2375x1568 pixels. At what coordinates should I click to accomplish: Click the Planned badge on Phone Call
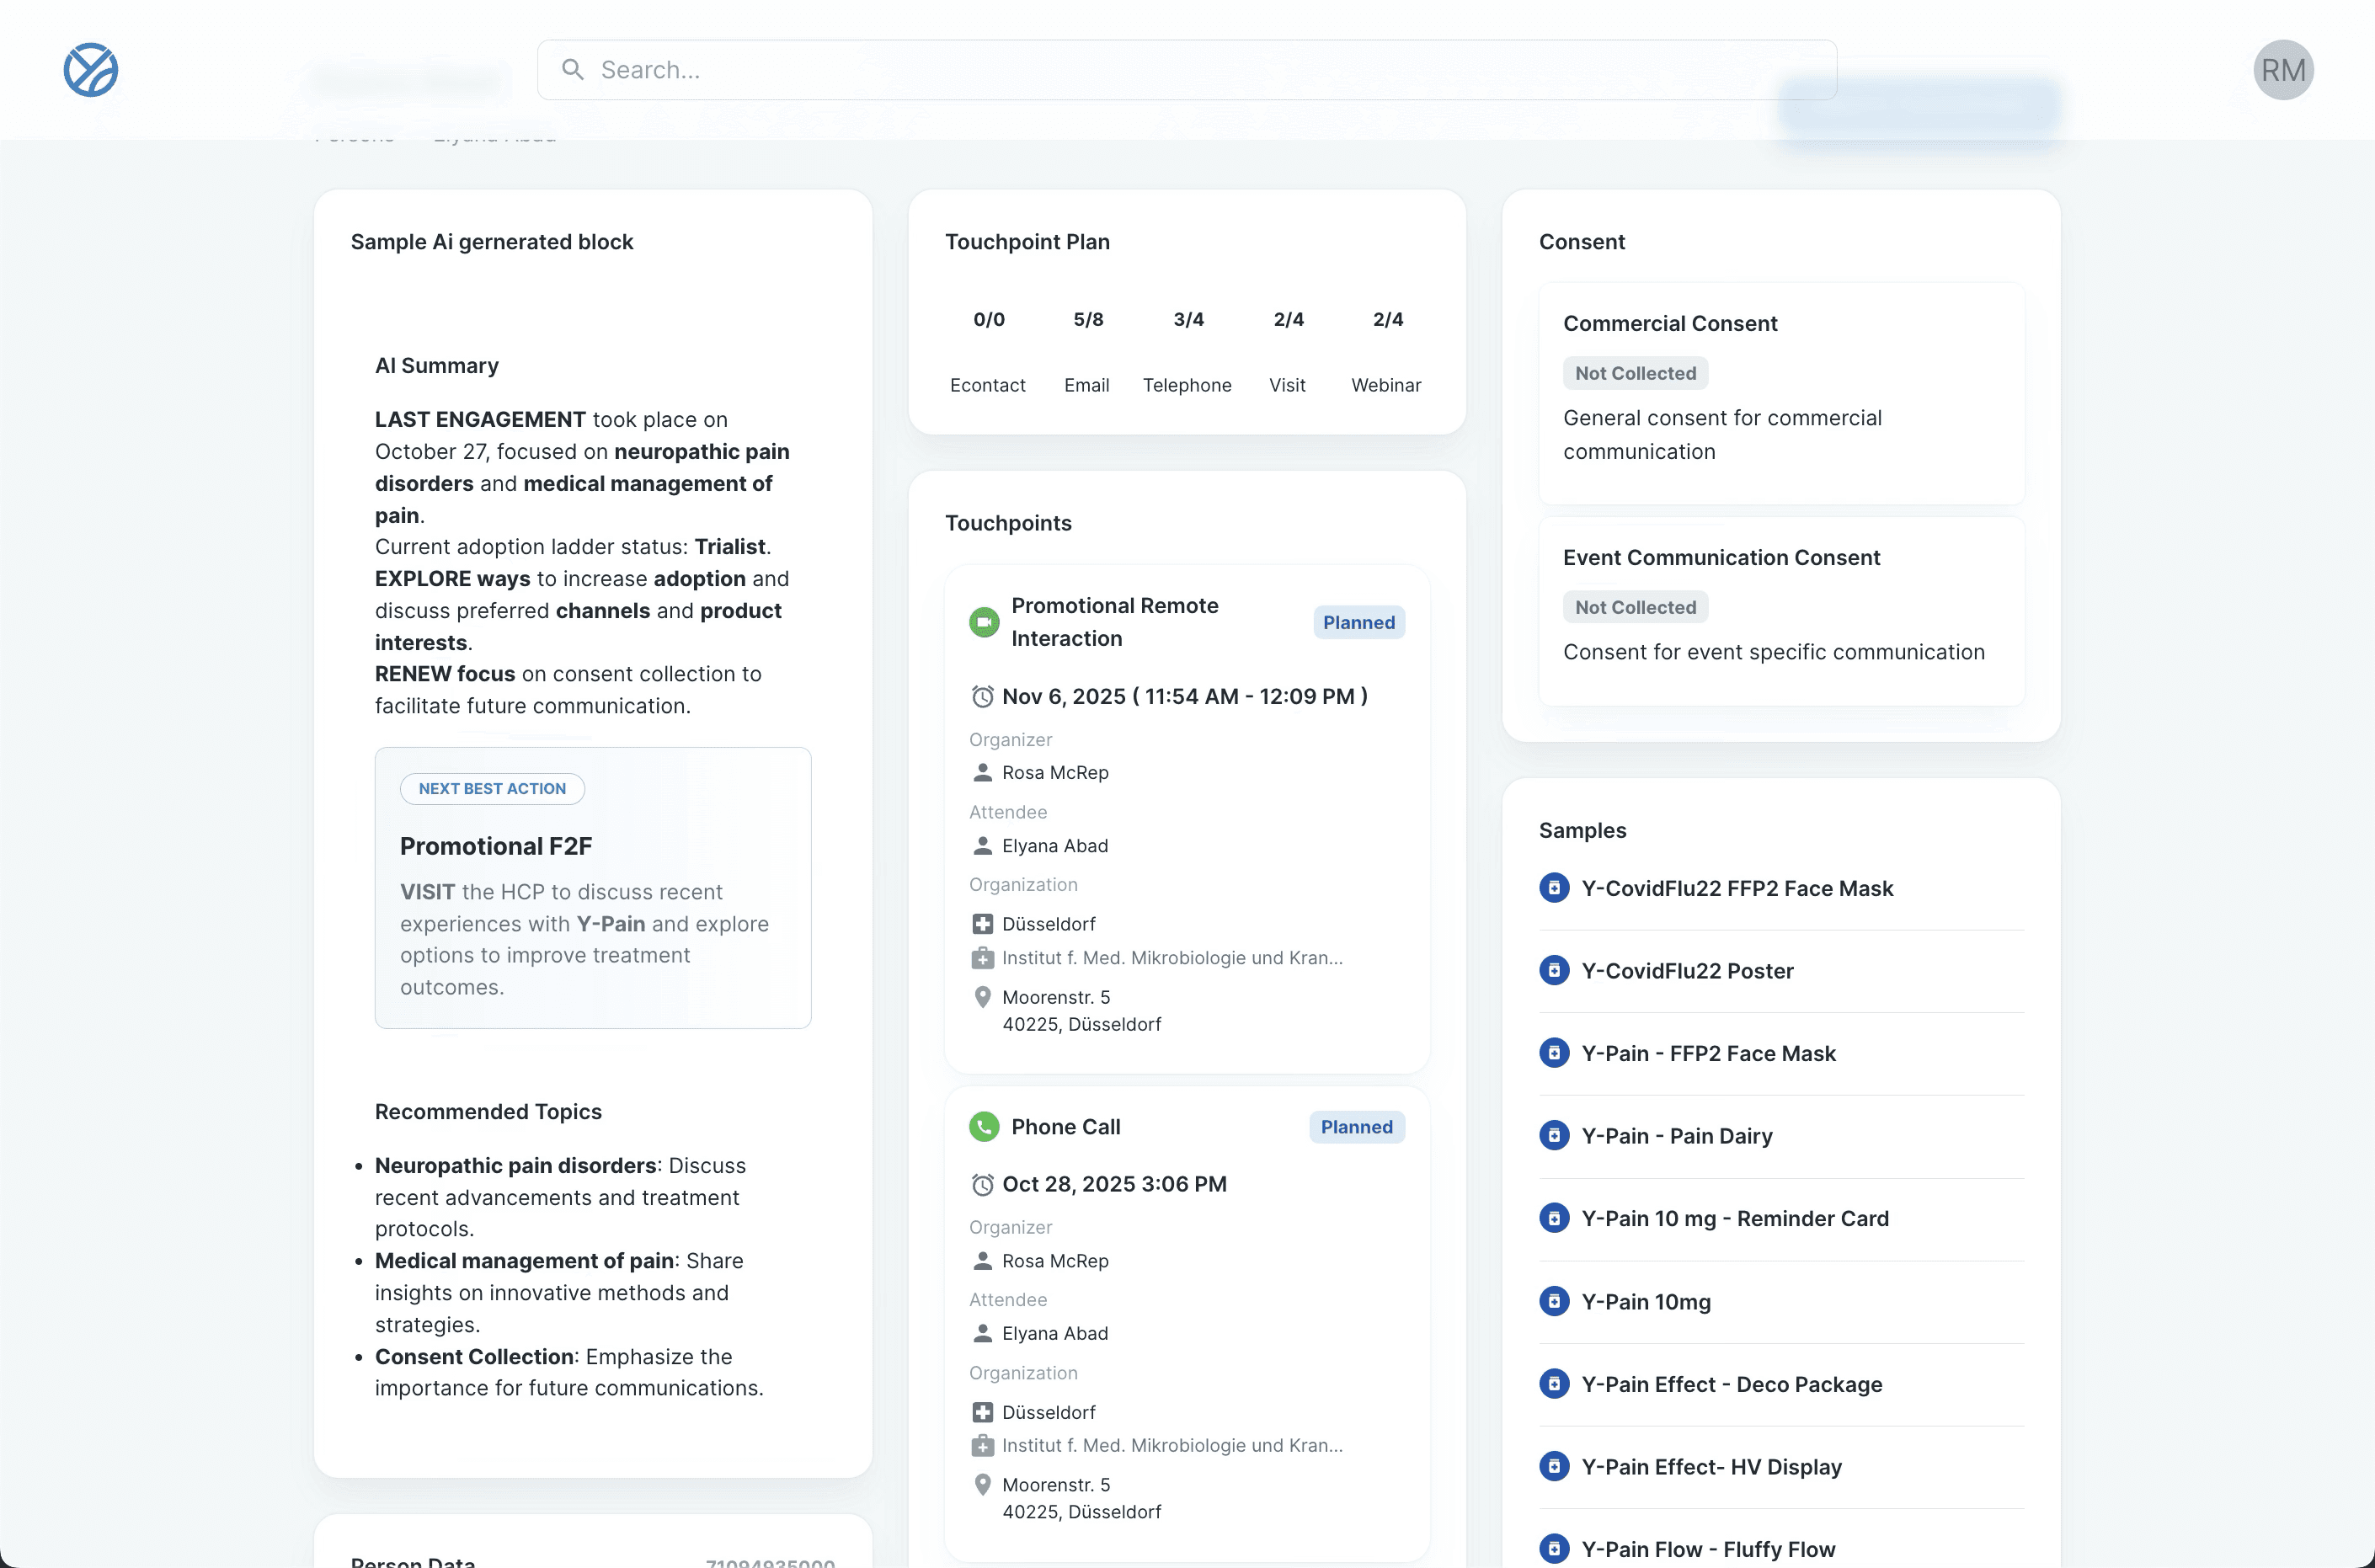click(x=1356, y=1127)
